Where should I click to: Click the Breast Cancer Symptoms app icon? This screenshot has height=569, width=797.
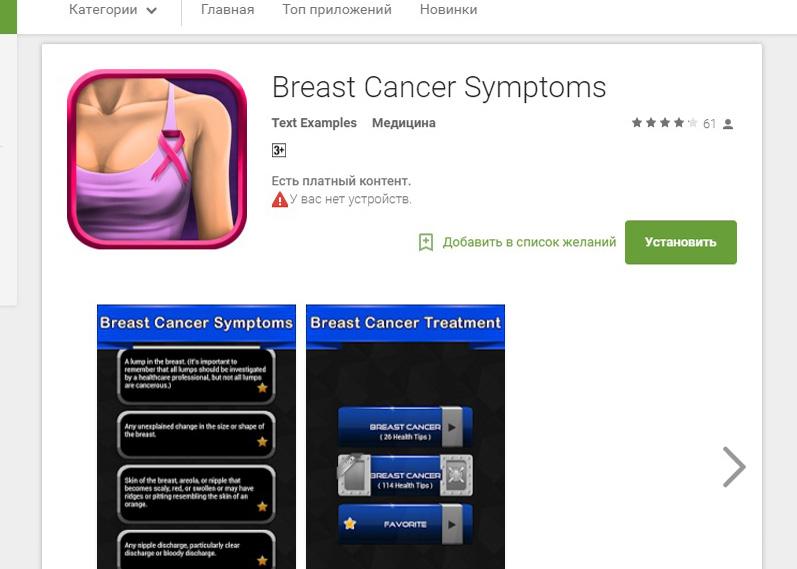157,159
